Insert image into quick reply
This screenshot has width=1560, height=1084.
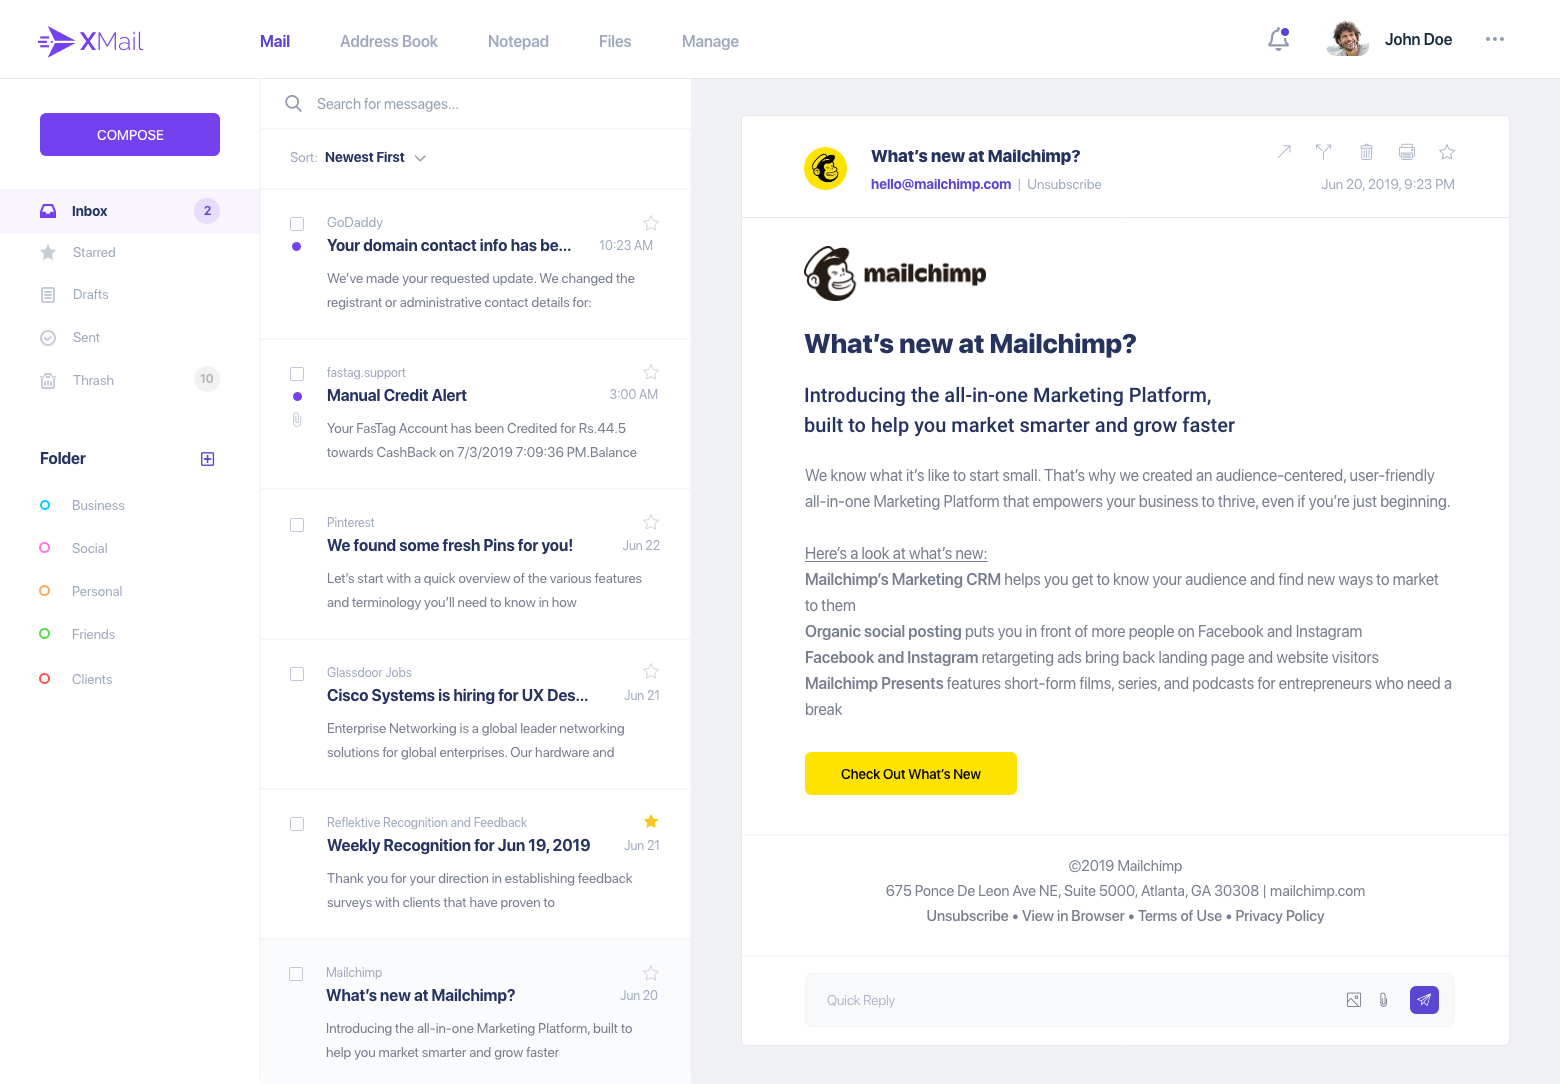[1354, 1000]
